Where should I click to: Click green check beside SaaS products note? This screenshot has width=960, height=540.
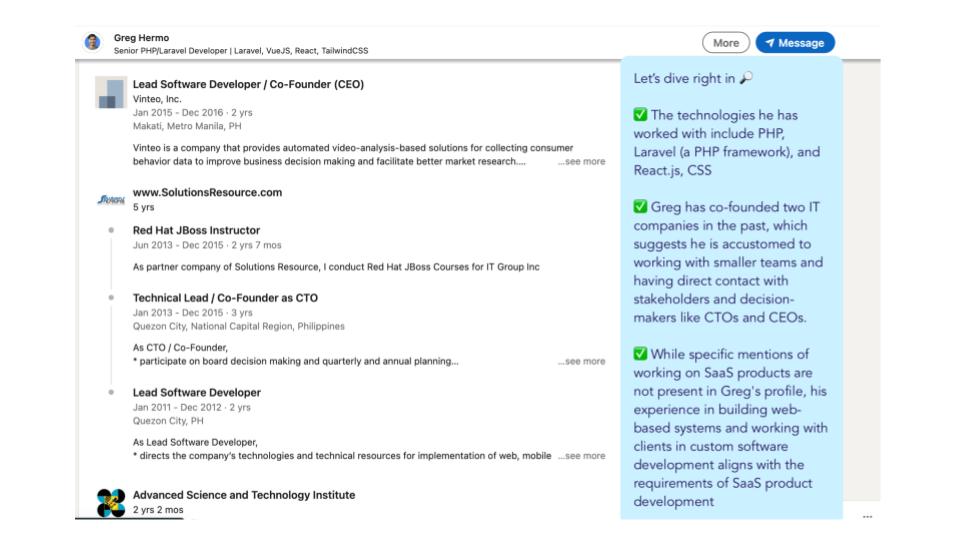[x=640, y=354]
